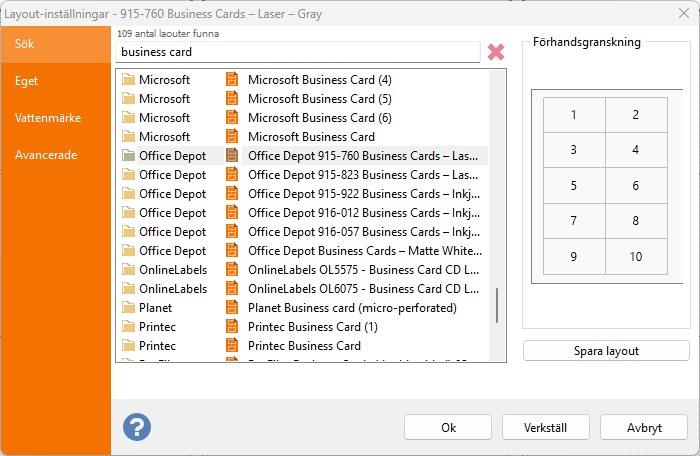Click the Planet vendor name
This screenshot has width=700, height=456.
(155, 307)
